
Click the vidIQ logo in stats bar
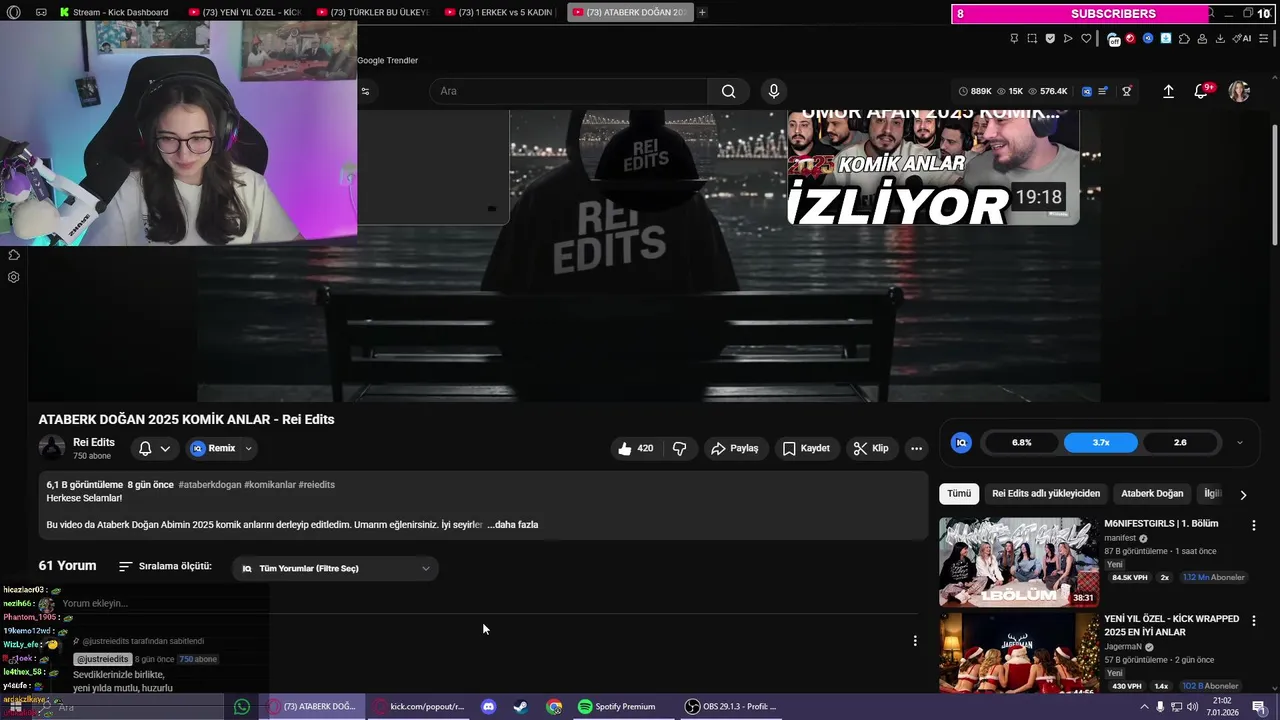click(x=1087, y=91)
